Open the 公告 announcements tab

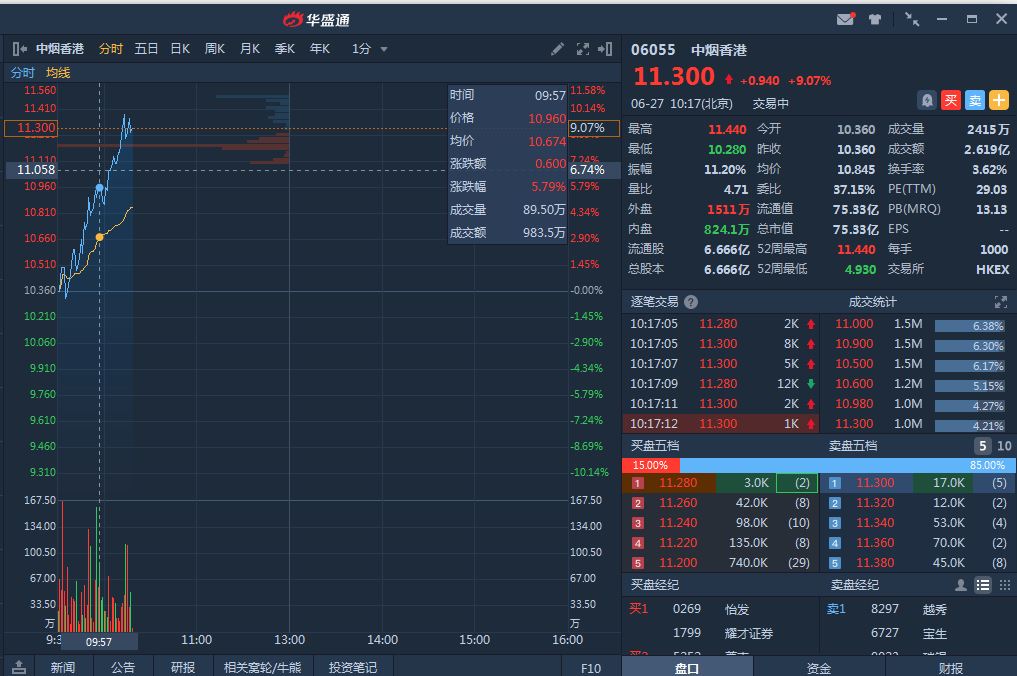tap(123, 667)
